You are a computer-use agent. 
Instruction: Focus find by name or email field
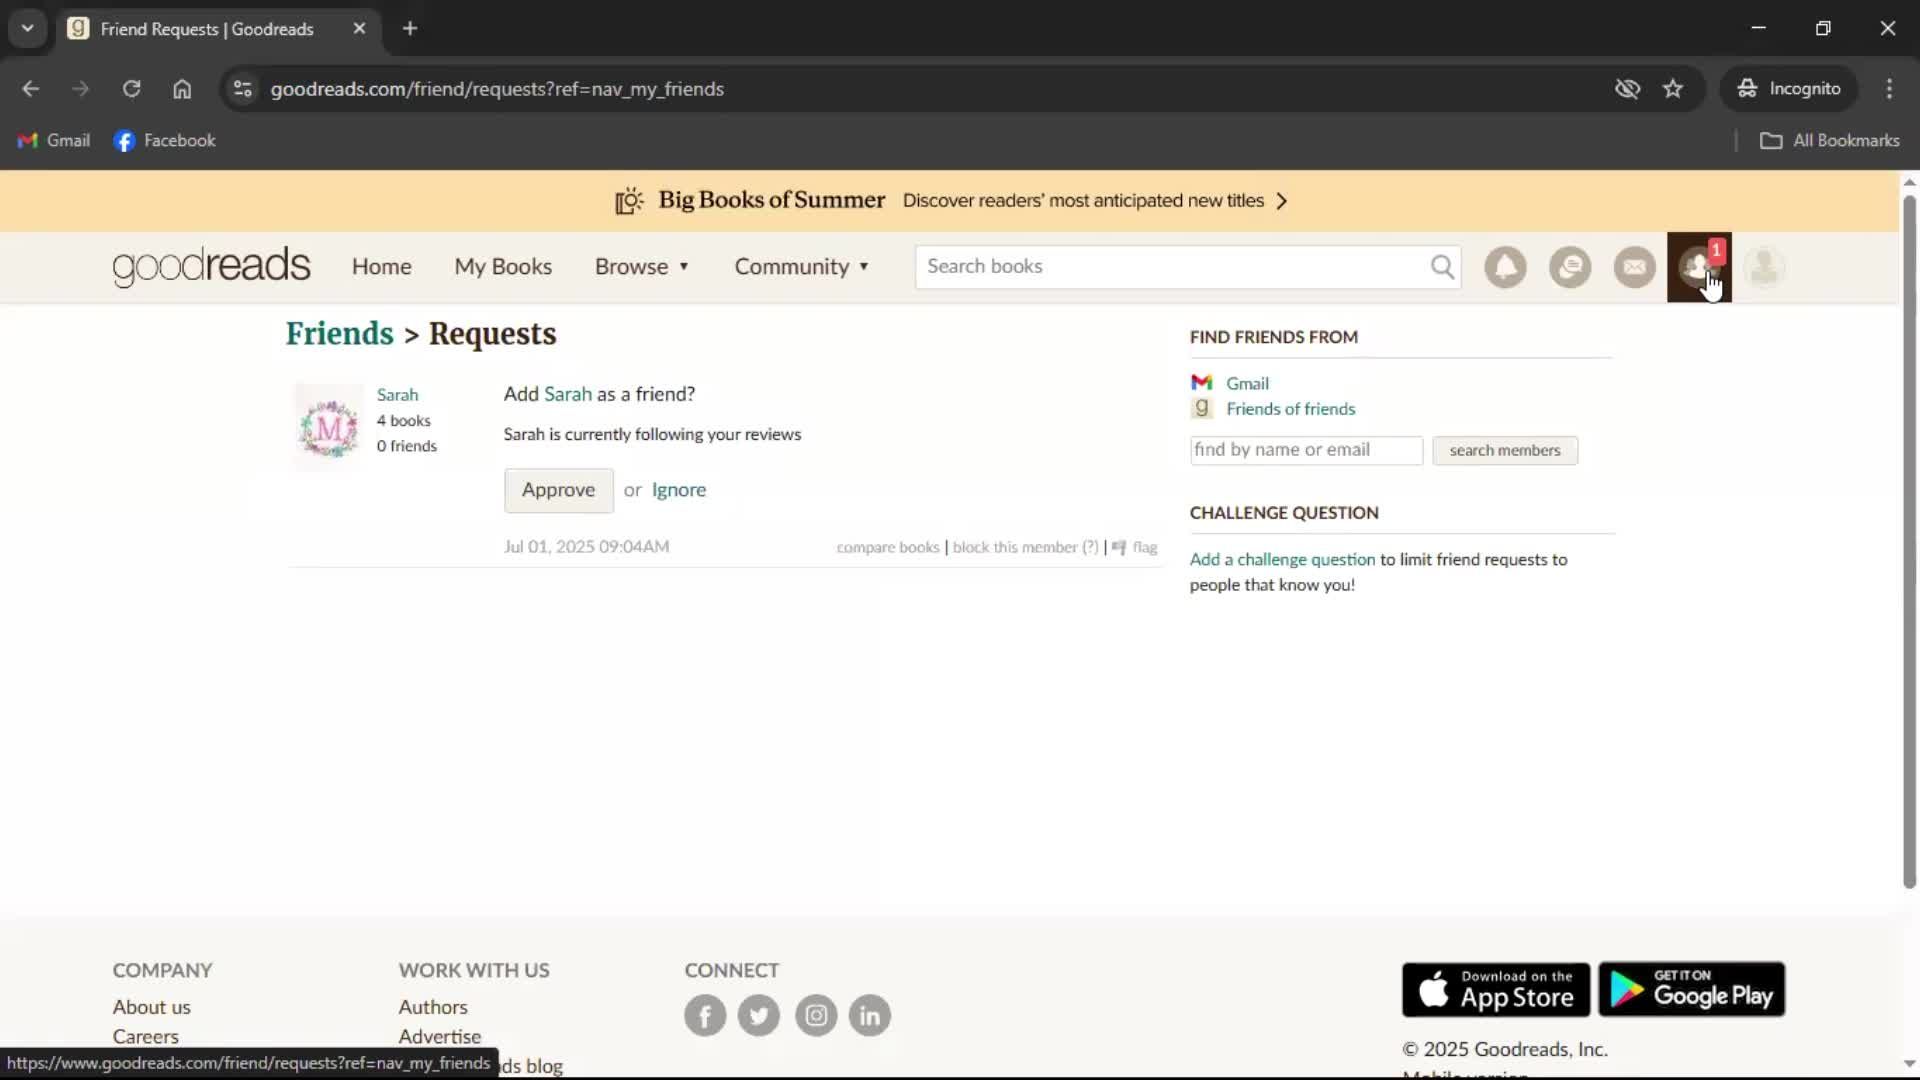[x=1306, y=450]
